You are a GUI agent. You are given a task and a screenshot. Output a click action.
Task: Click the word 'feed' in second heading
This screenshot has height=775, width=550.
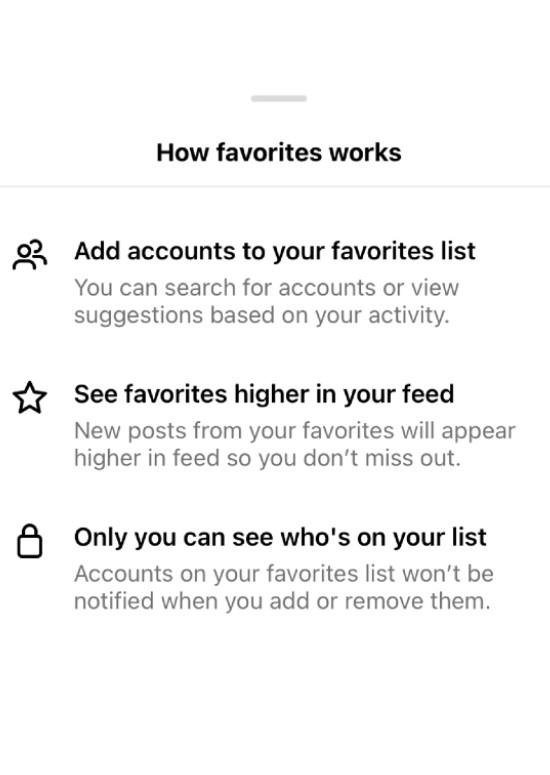(428, 394)
